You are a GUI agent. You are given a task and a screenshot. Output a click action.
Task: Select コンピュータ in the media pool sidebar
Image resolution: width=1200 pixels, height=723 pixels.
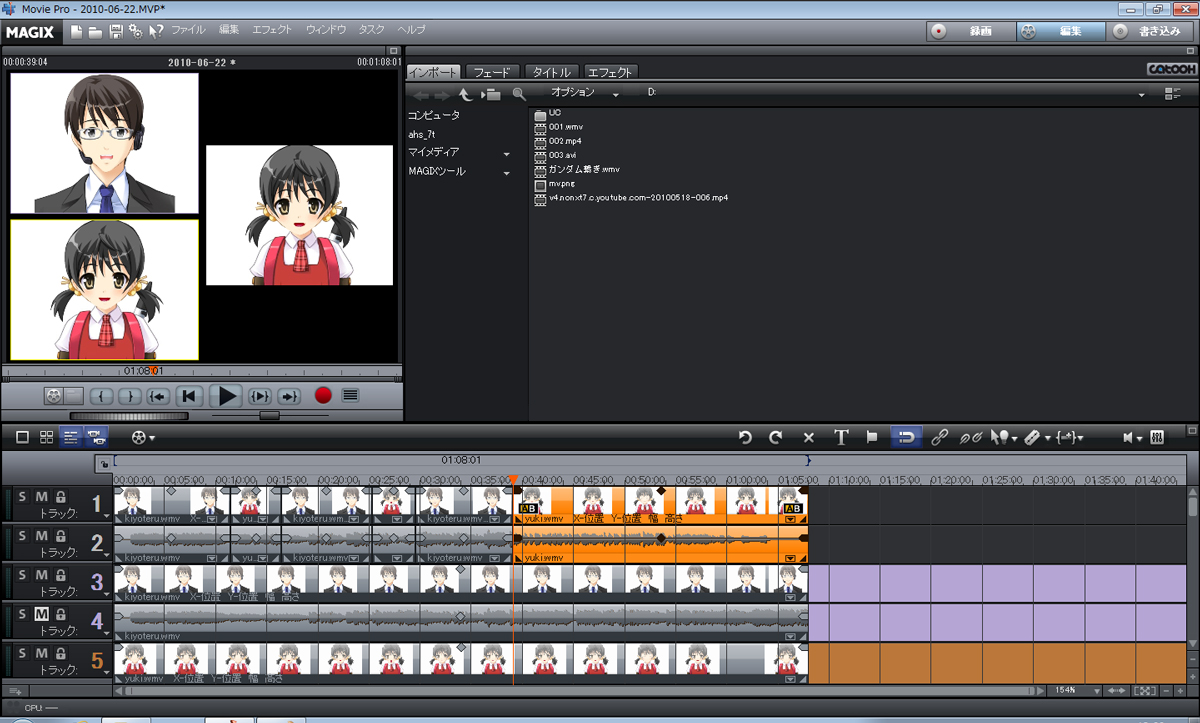434,116
